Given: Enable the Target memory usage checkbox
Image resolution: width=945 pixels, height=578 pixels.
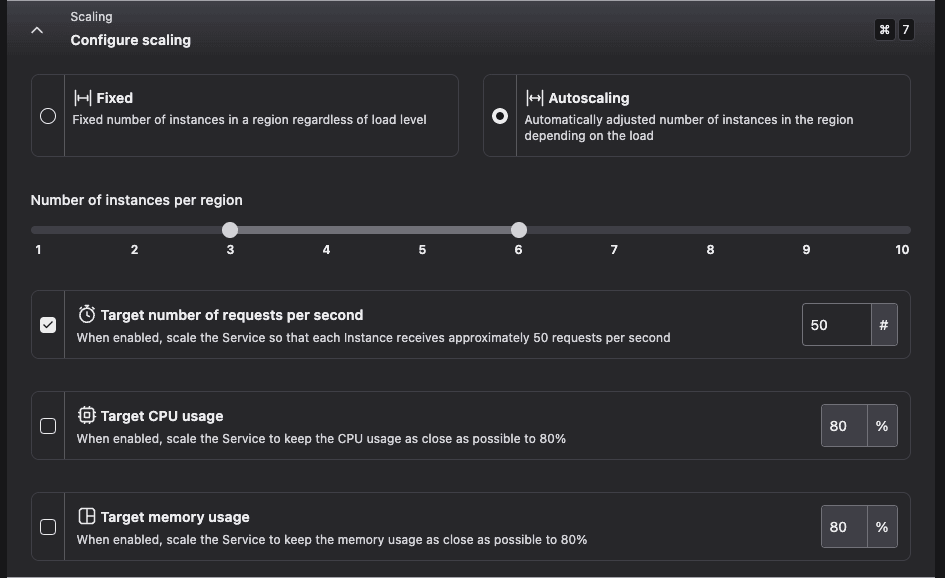Looking at the screenshot, I should pos(48,527).
